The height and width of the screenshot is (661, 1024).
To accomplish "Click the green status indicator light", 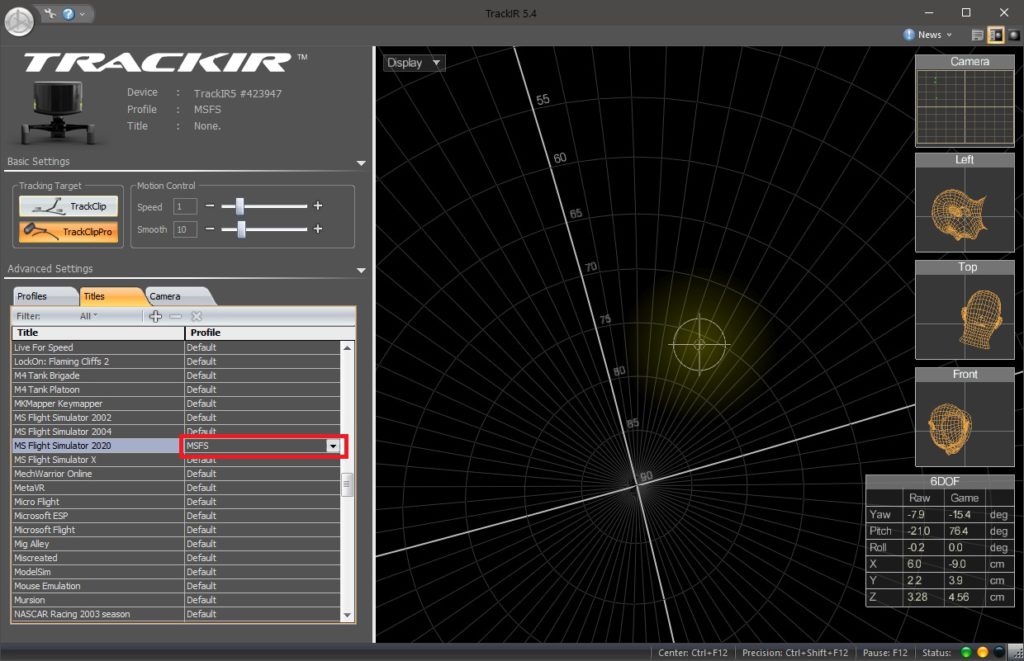I will pos(967,653).
